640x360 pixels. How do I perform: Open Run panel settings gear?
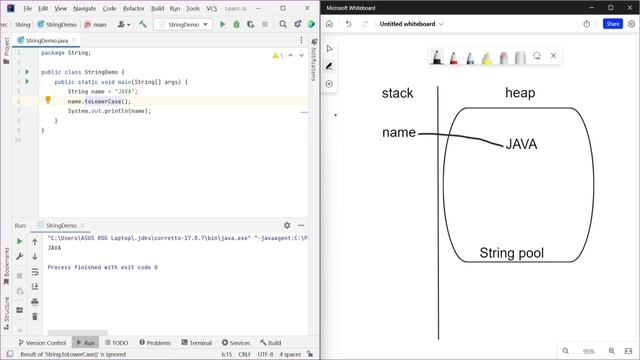tap(287, 225)
